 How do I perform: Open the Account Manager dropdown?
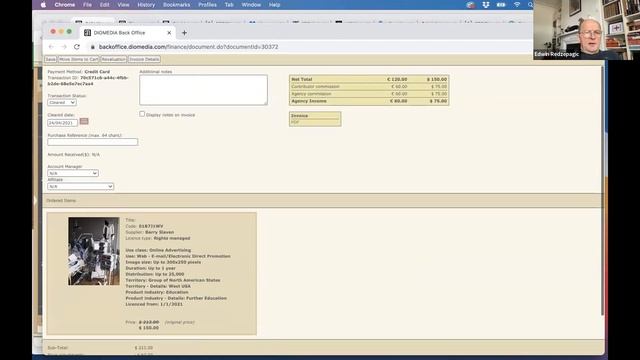(x=73, y=173)
